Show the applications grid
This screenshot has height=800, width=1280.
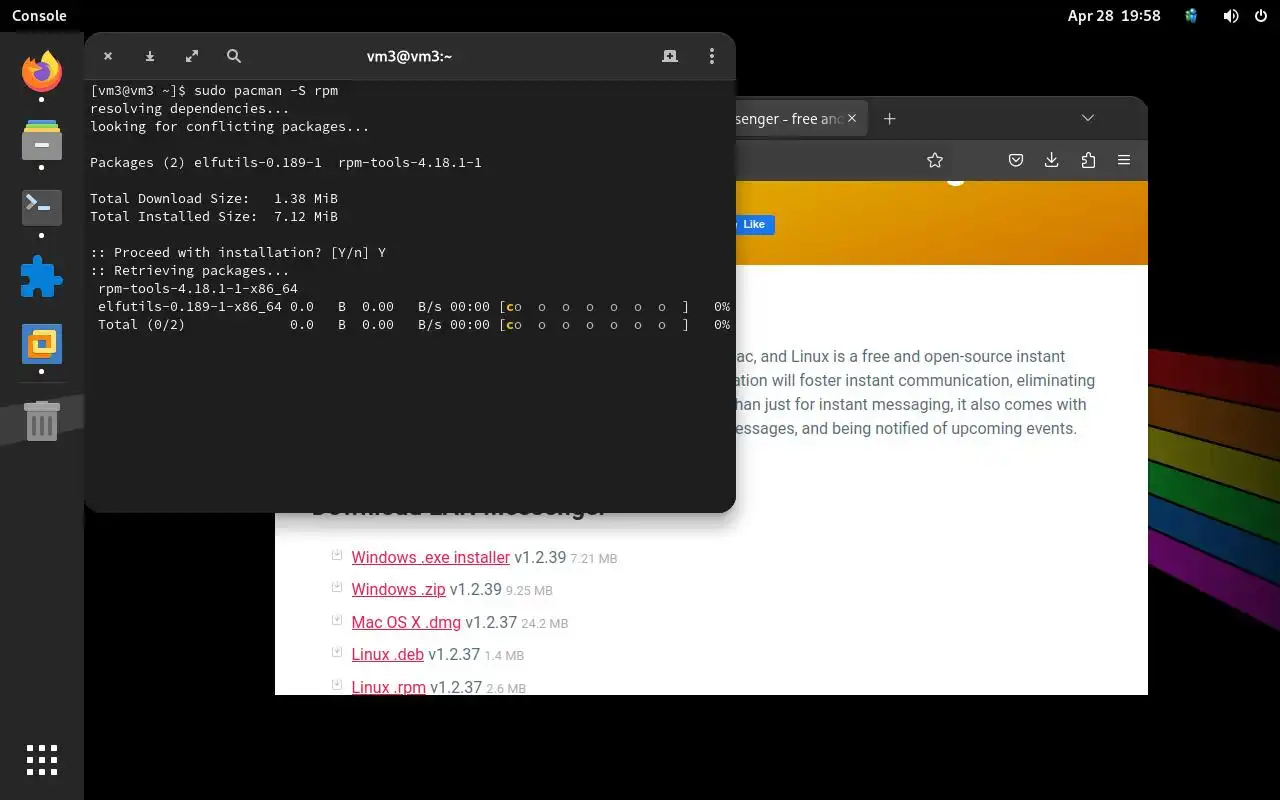(x=42, y=760)
